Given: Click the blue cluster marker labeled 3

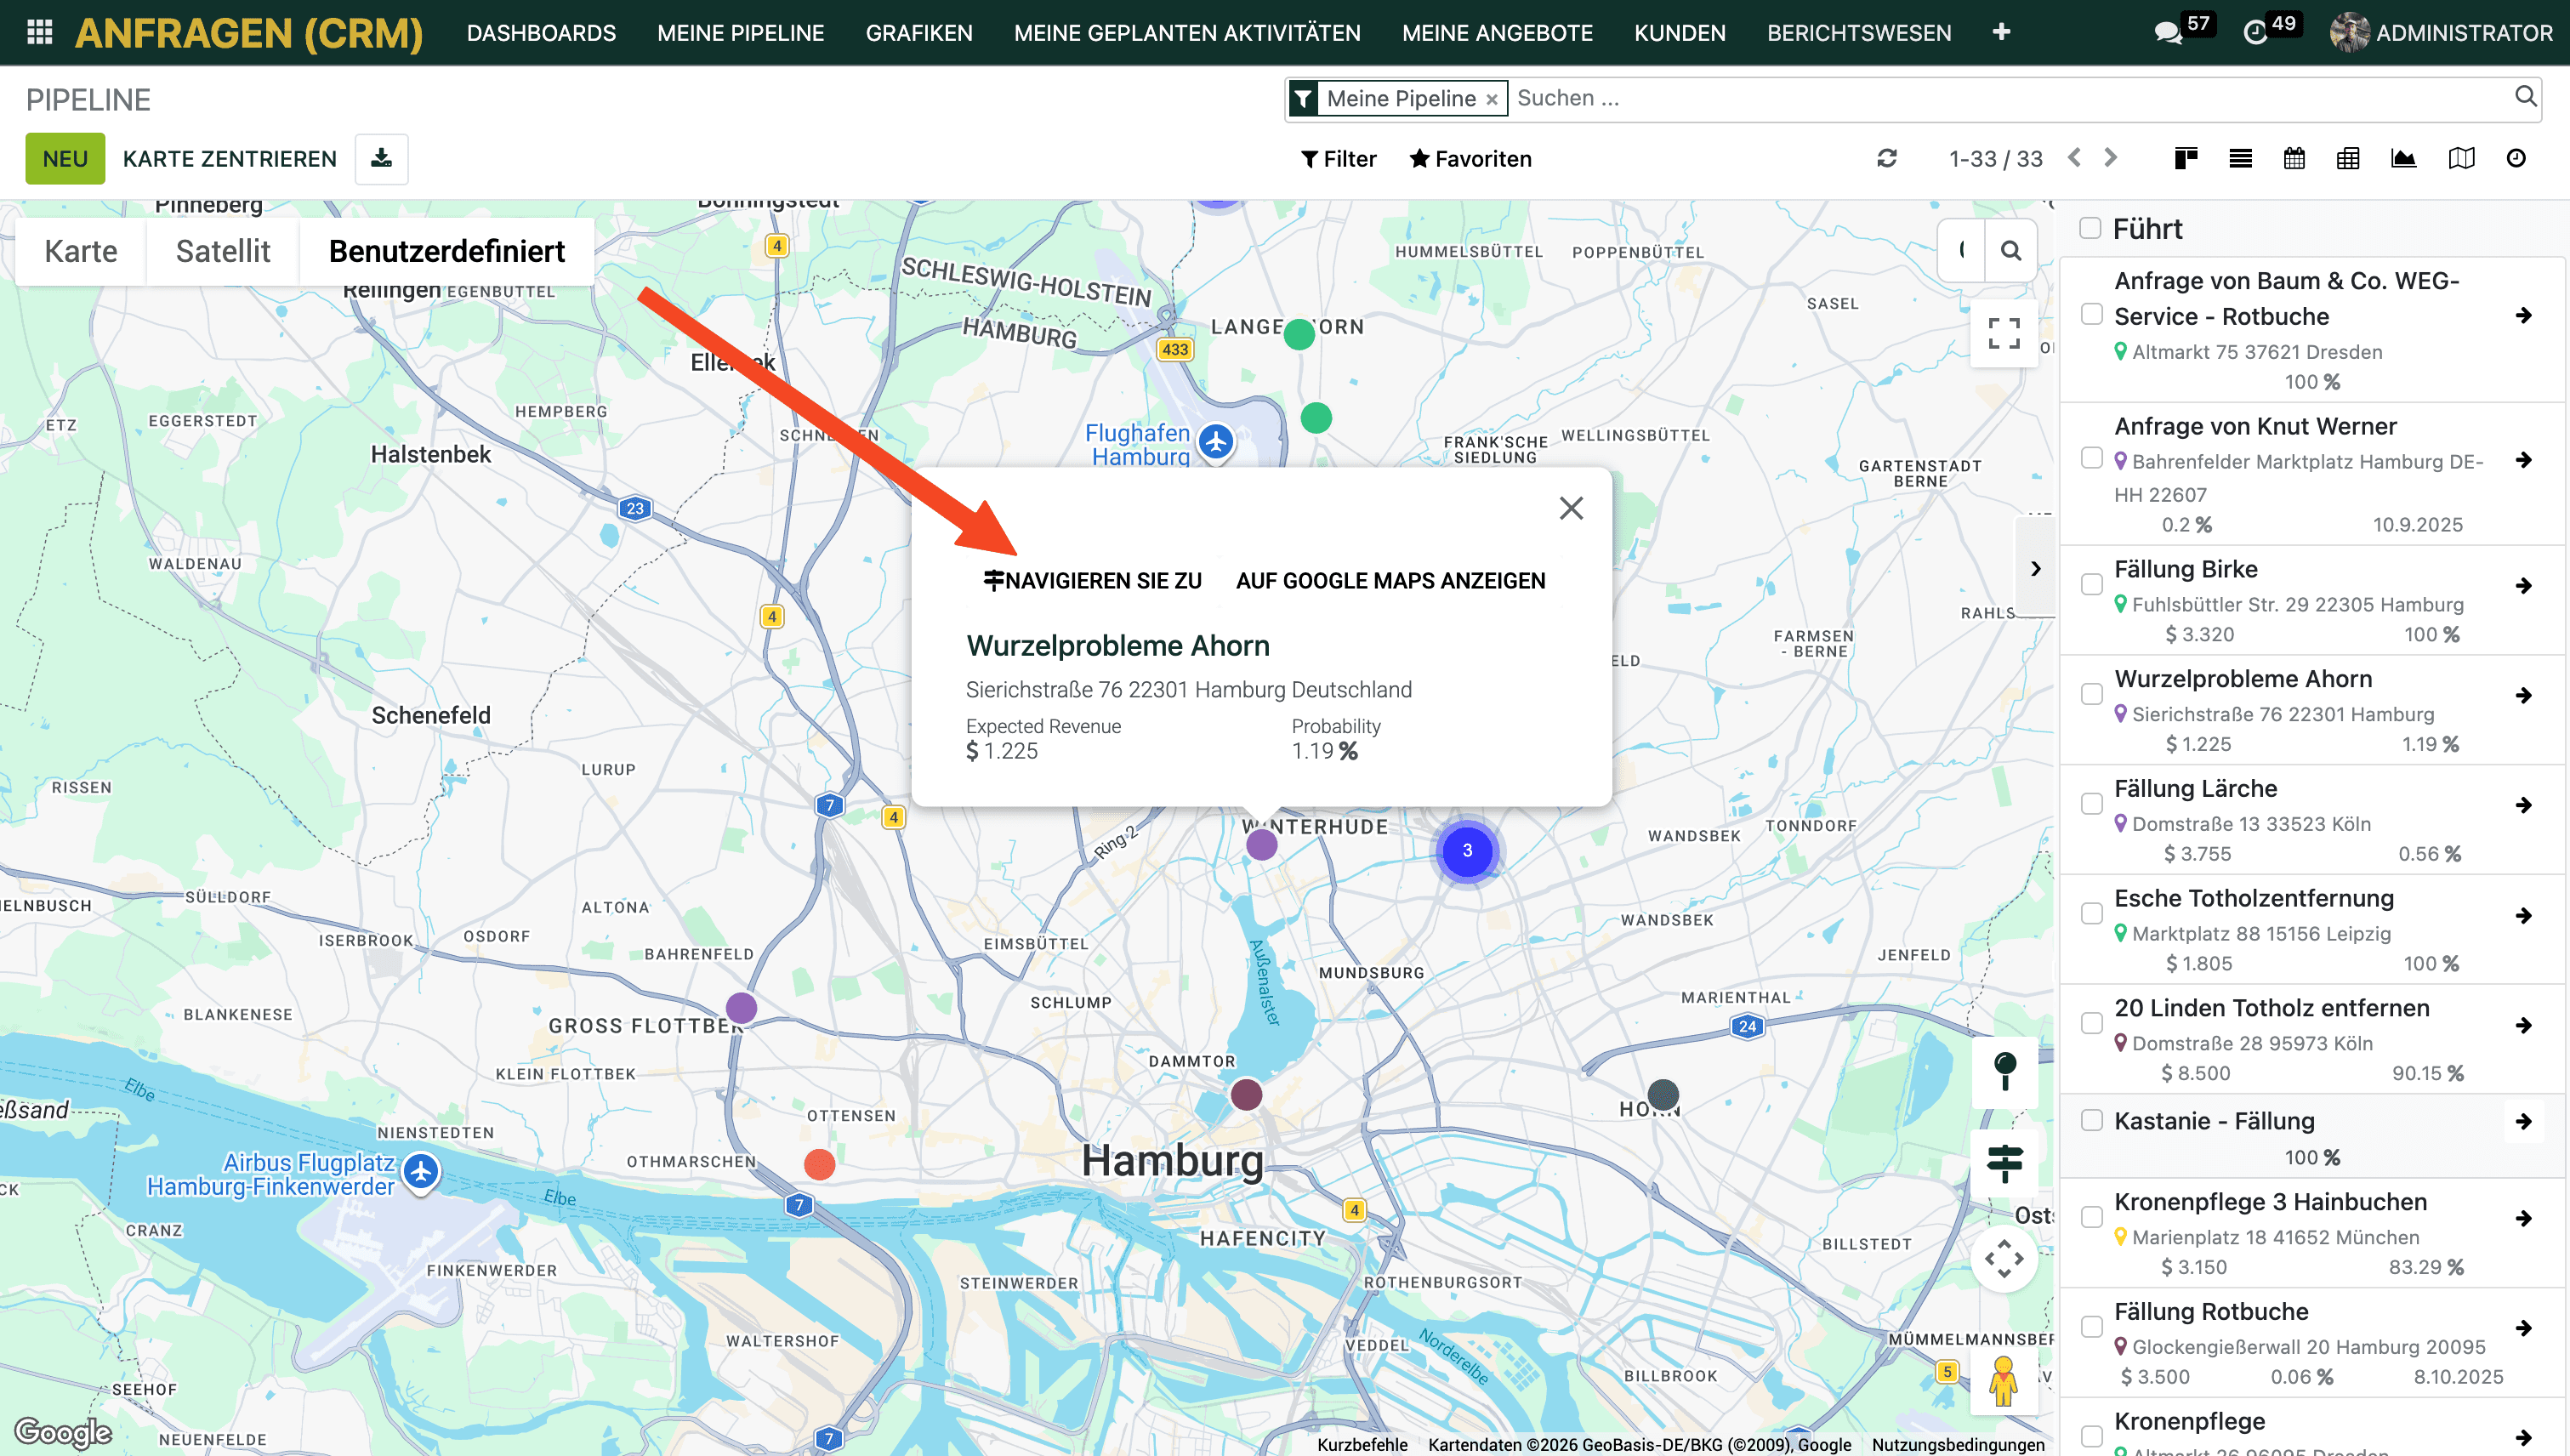Looking at the screenshot, I should pyautogui.click(x=1466, y=851).
